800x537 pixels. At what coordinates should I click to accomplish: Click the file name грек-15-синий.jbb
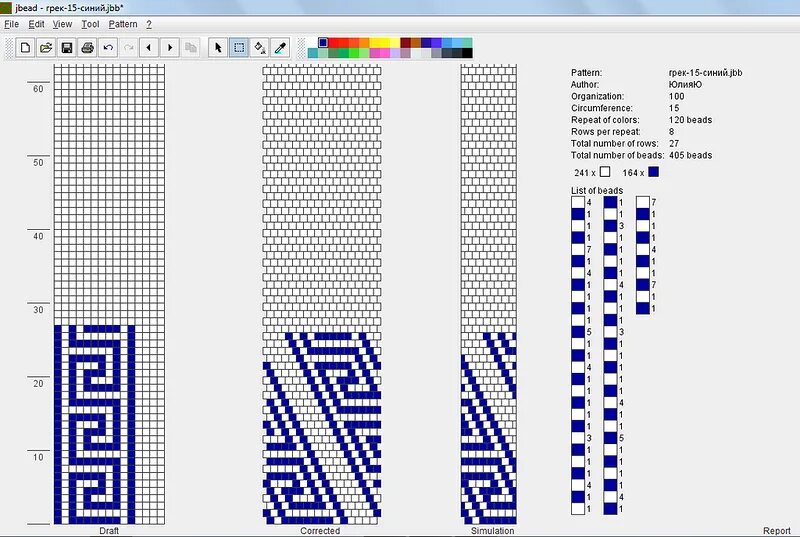pyautogui.click(x=705, y=72)
